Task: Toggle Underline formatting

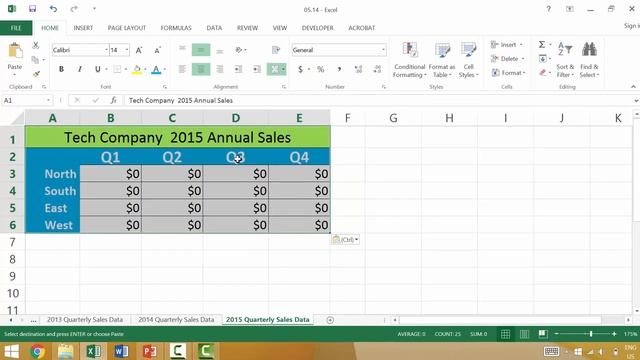Action: pos(98,69)
